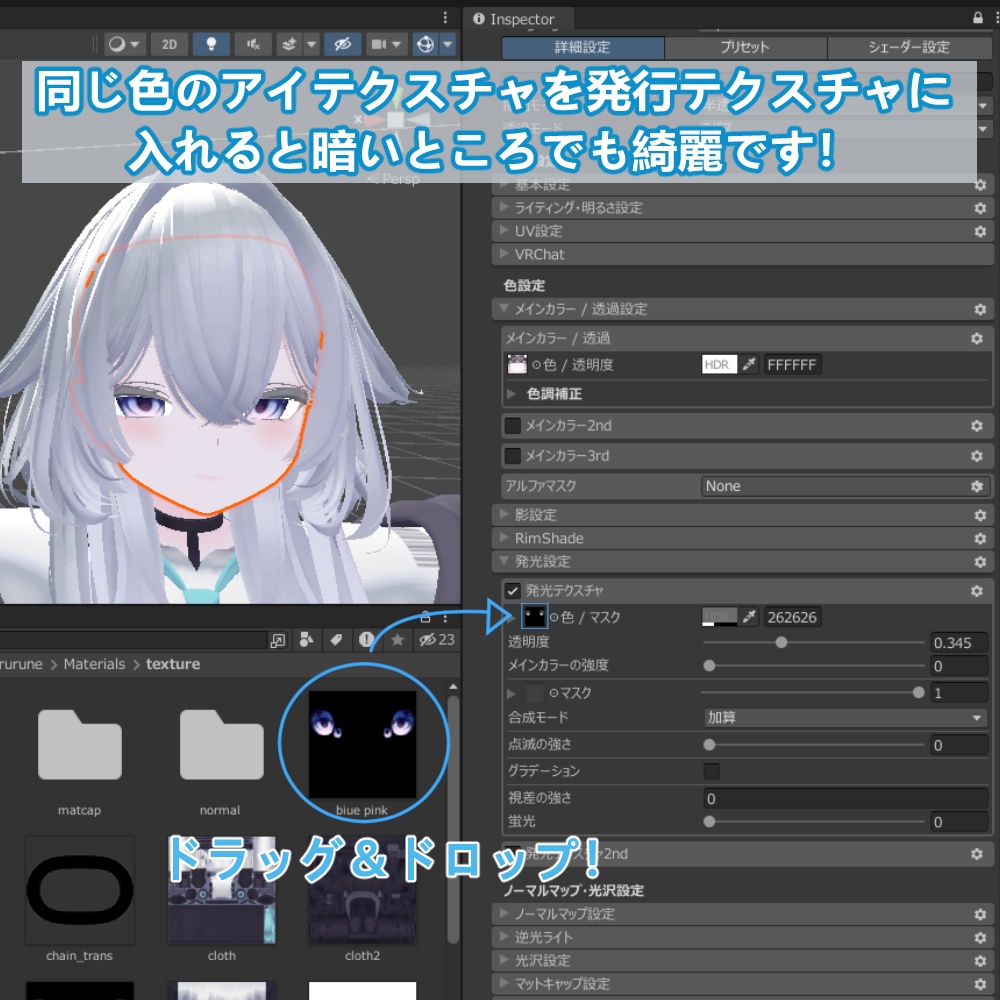Open the gizmos dropdown arrow
The width and height of the screenshot is (1000, 1000).
coord(448,44)
